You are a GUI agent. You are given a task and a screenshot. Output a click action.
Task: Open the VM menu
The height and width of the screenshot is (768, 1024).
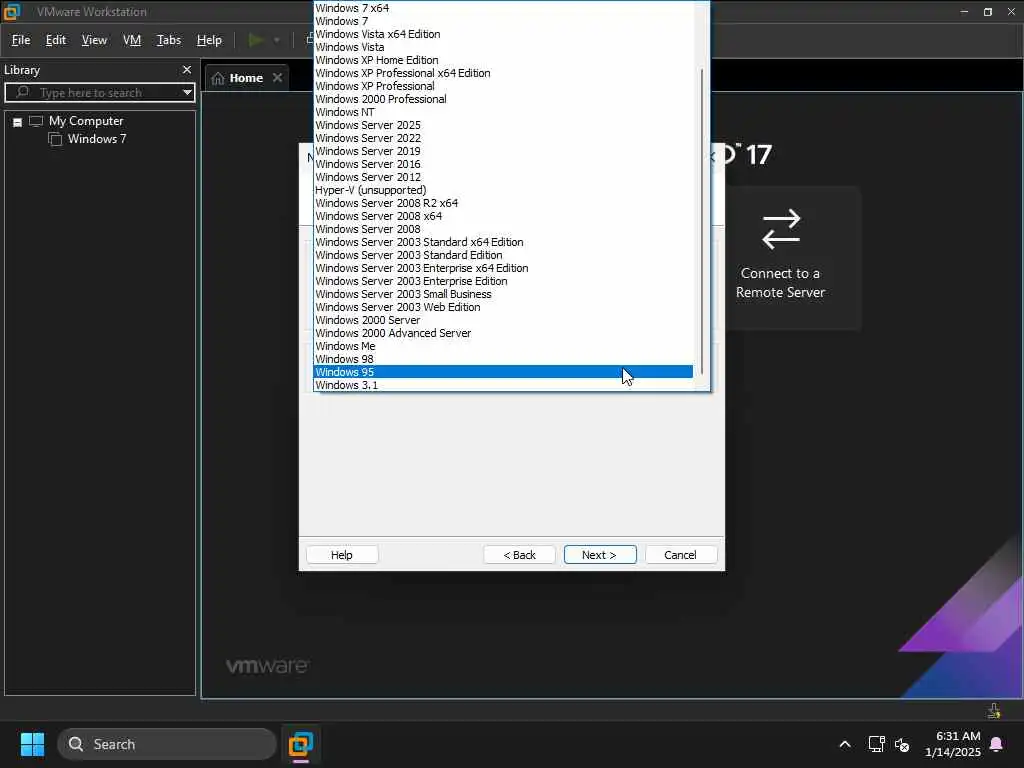[x=132, y=40]
